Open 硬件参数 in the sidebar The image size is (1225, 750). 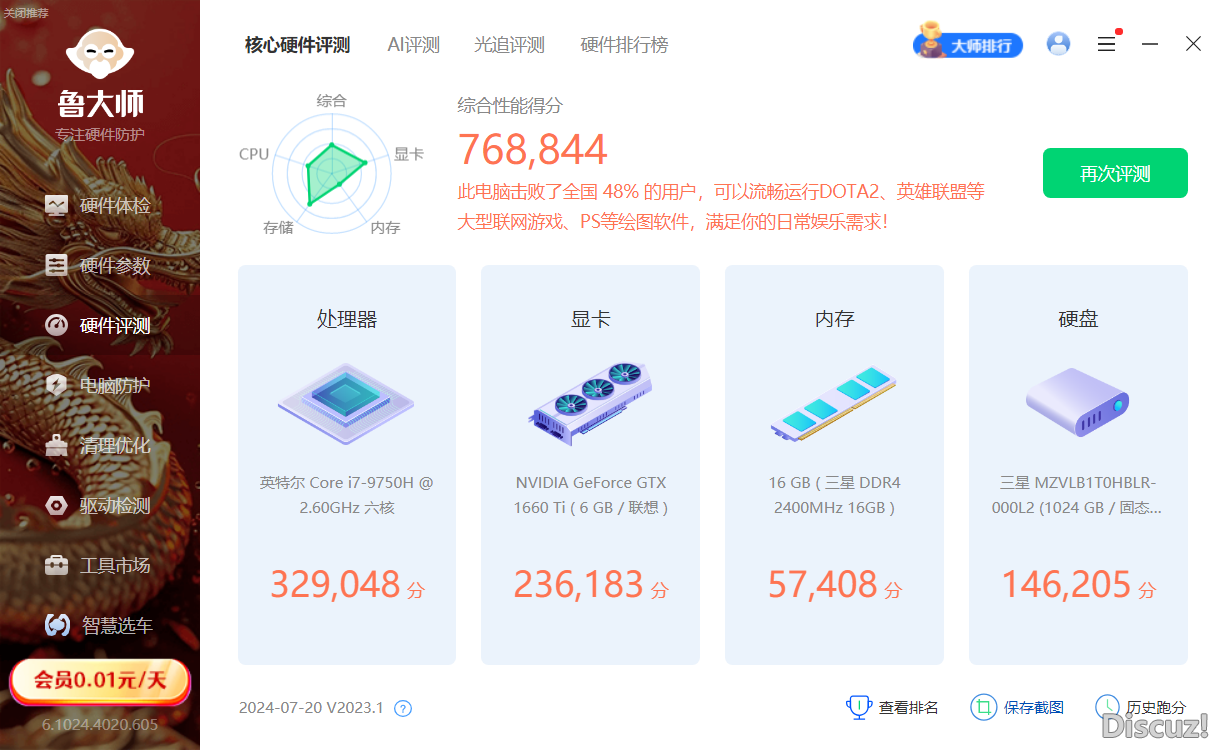(x=98, y=266)
